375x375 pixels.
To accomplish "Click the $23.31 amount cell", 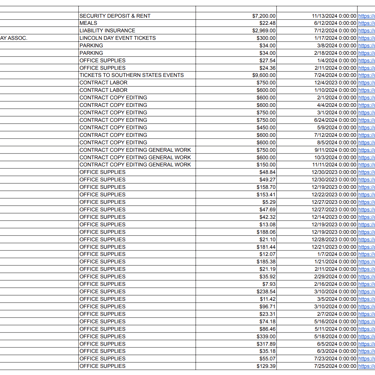I will (x=236, y=314).
